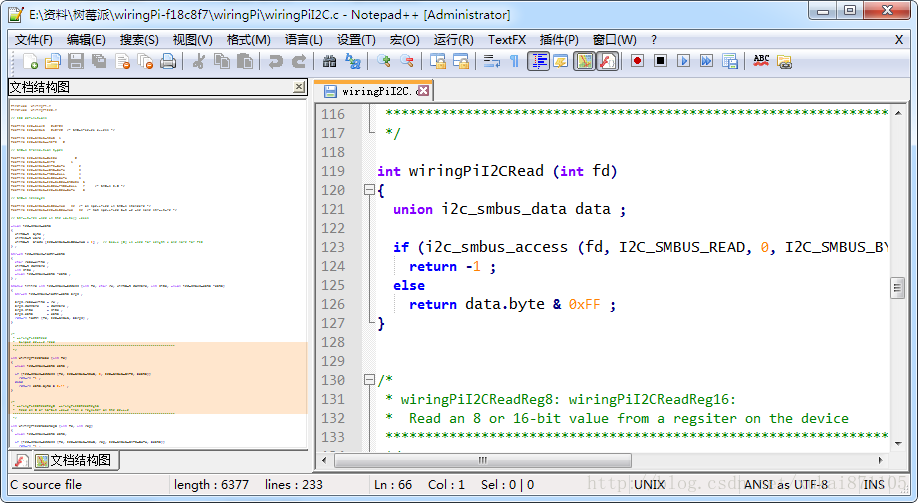Close the wiringPiI2C.c tab with its X

point(423,91)
